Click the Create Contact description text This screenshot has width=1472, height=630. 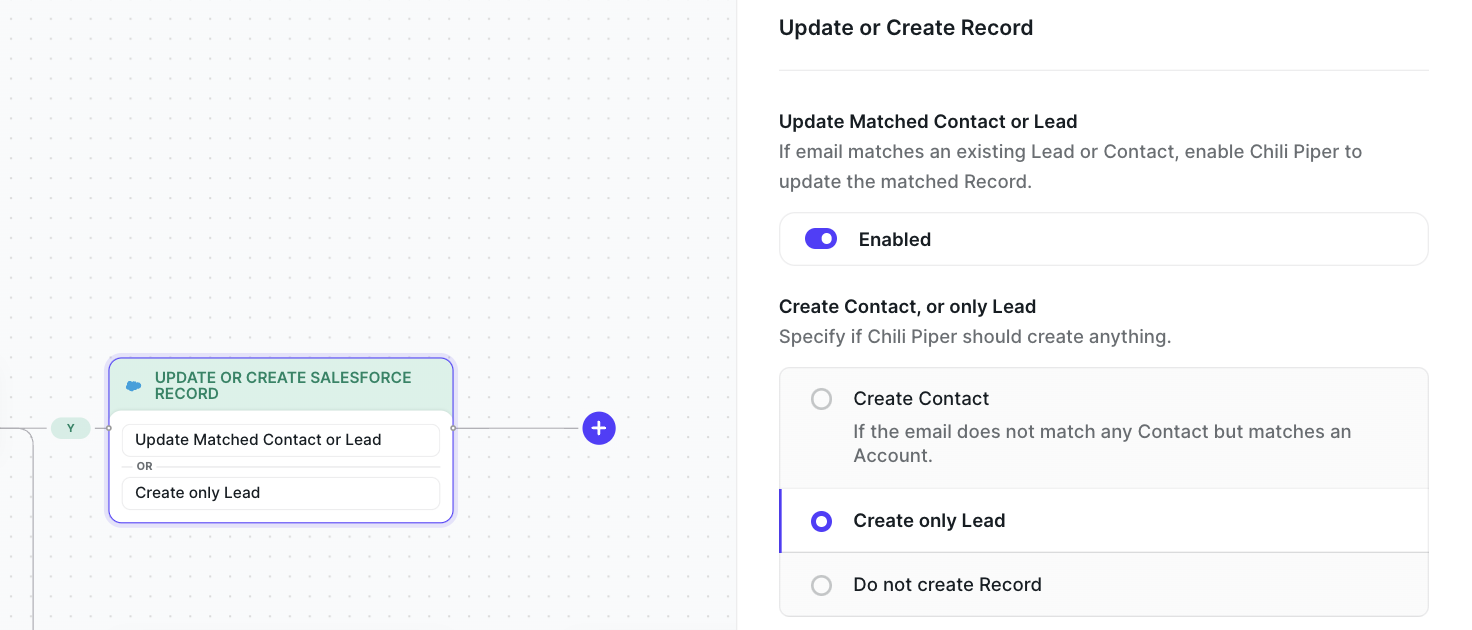click(x=1100, y=443)
